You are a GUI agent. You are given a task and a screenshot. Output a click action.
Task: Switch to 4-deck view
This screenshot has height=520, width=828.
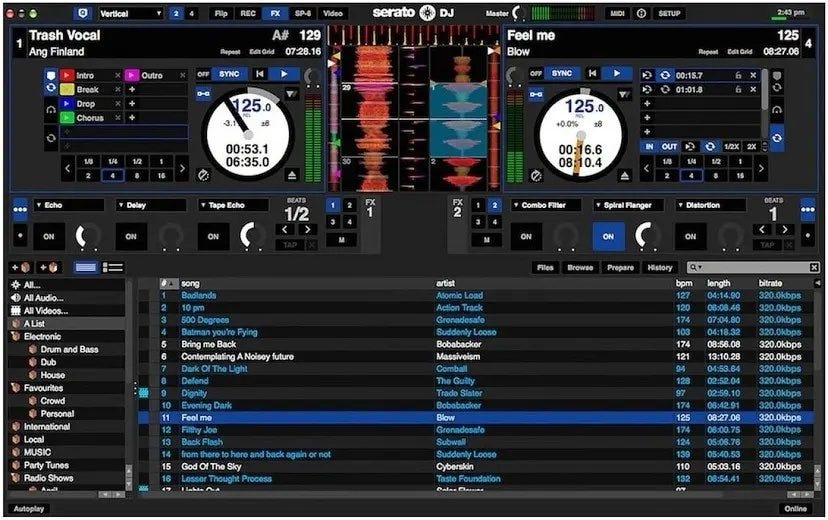tap(191, 14)
